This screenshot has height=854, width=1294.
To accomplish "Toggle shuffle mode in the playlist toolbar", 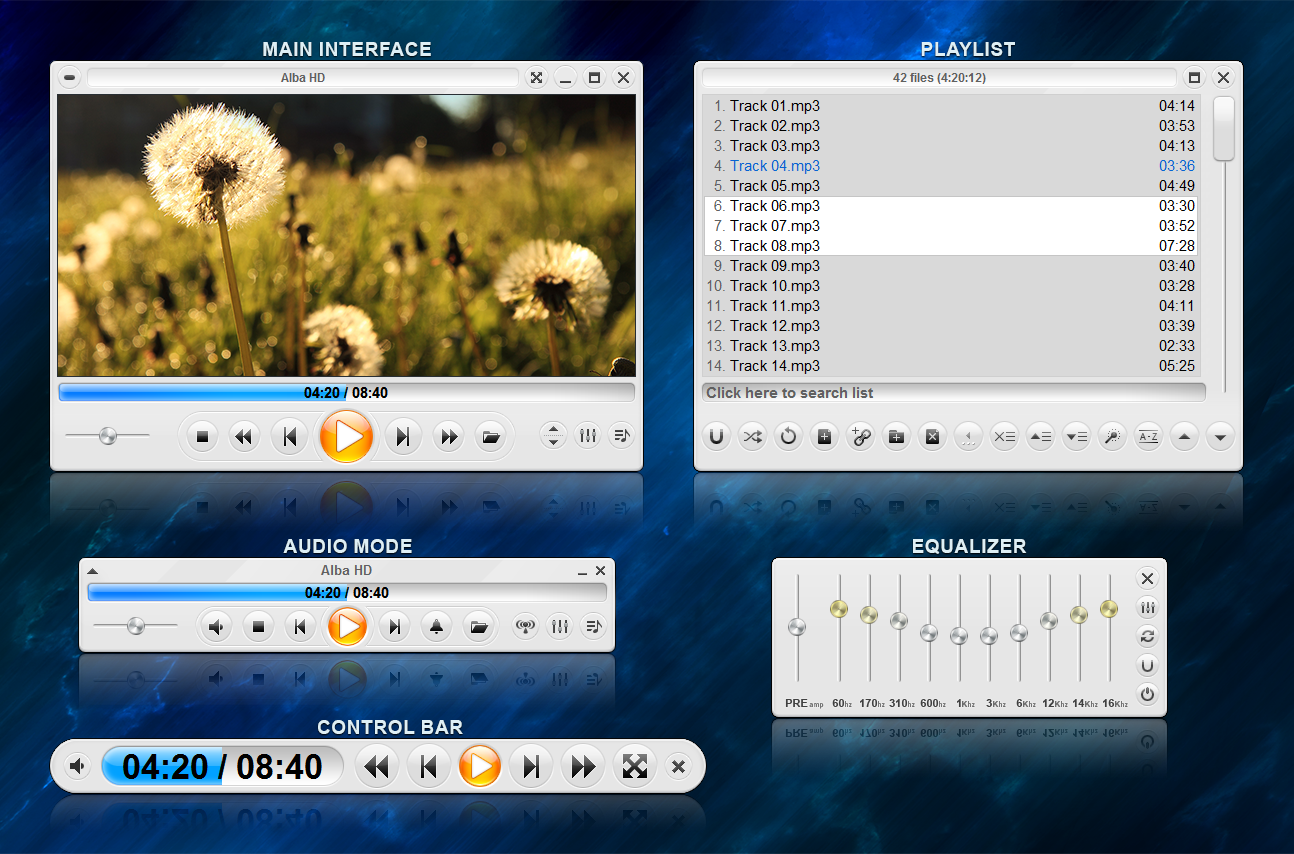I will coord(752,437).
